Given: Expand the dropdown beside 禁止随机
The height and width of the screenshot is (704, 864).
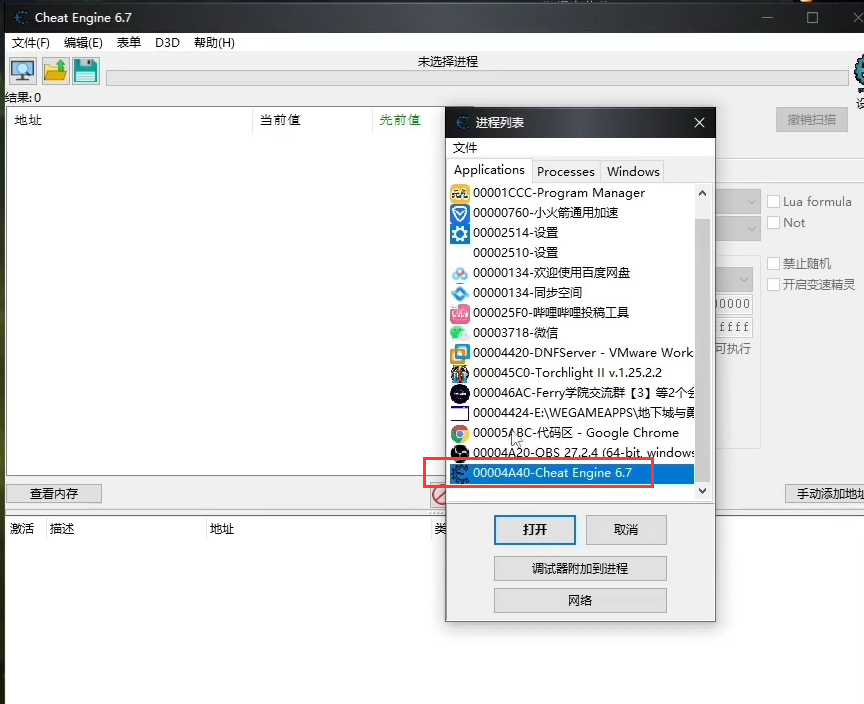Looking at the screenshot, I should coord(744,280).
